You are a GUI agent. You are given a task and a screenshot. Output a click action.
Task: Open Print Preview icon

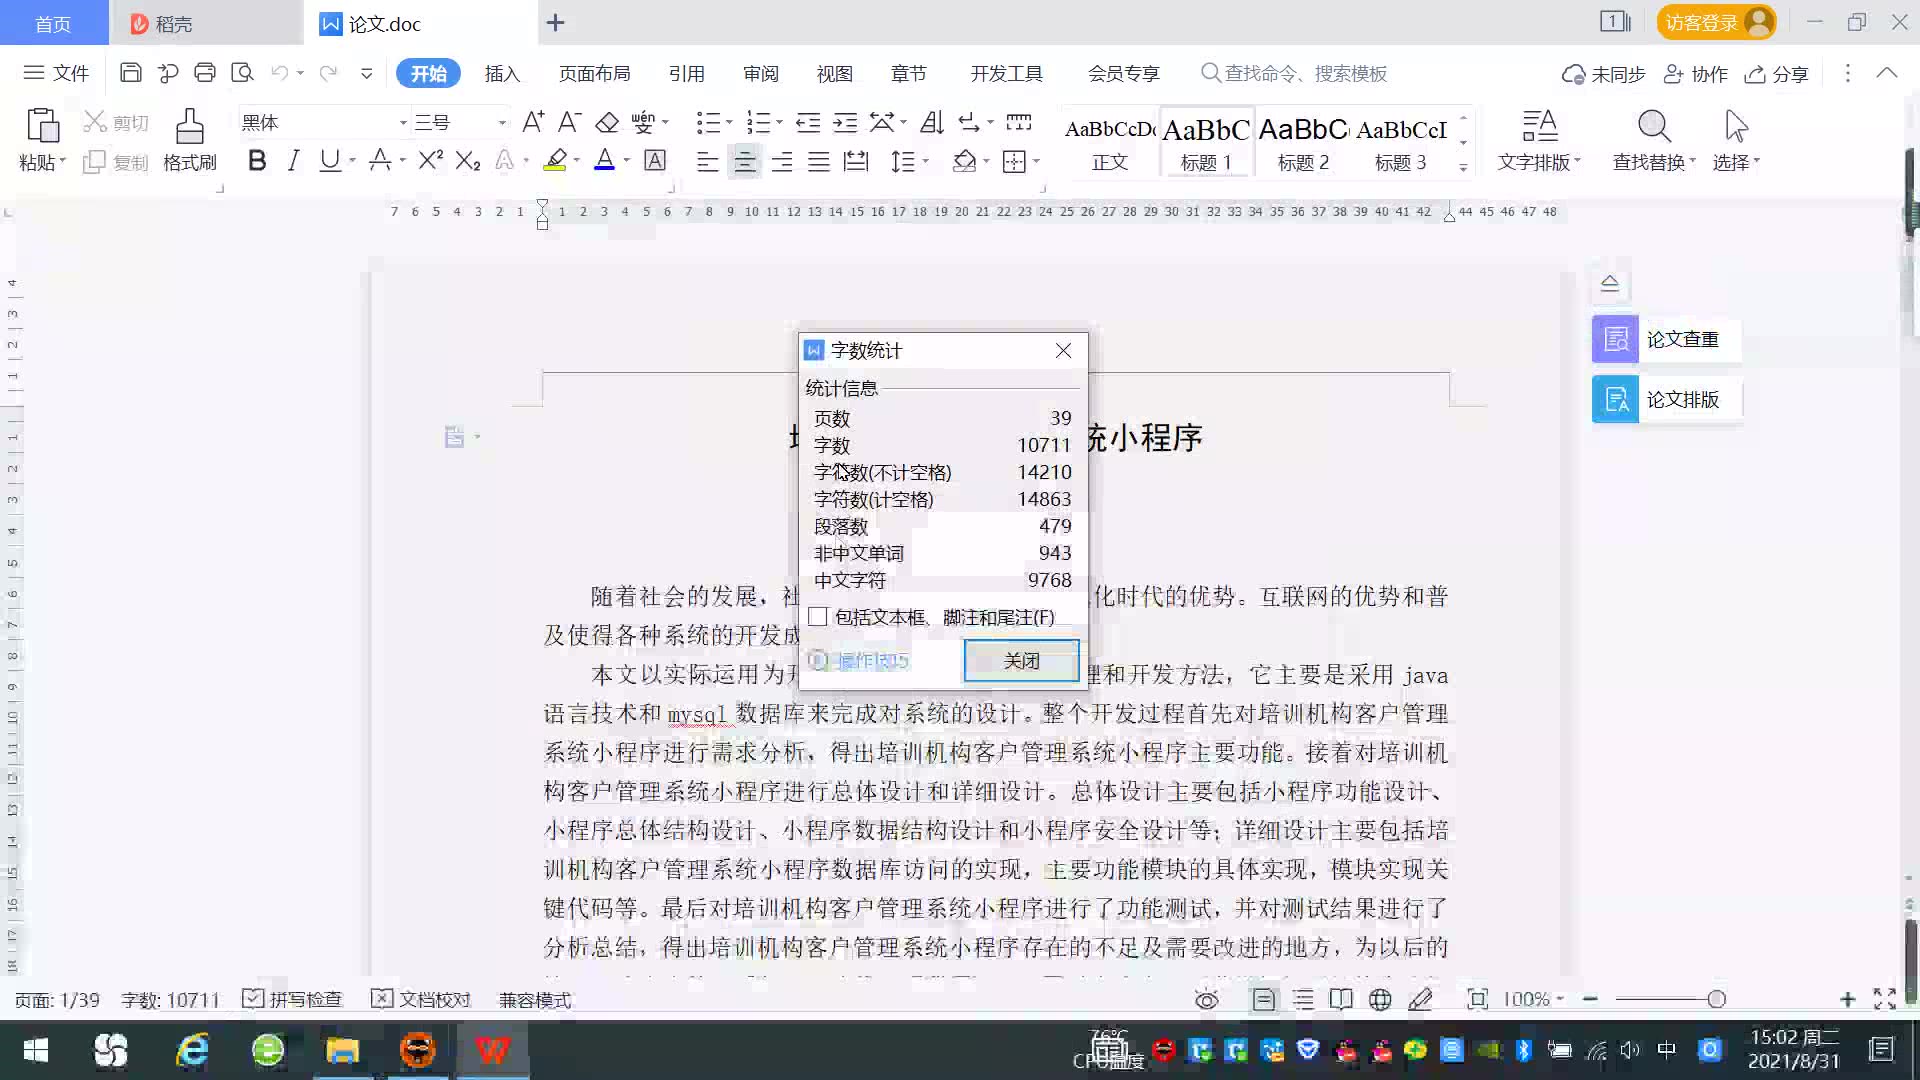pyautogui.click(x=242, y=73)
